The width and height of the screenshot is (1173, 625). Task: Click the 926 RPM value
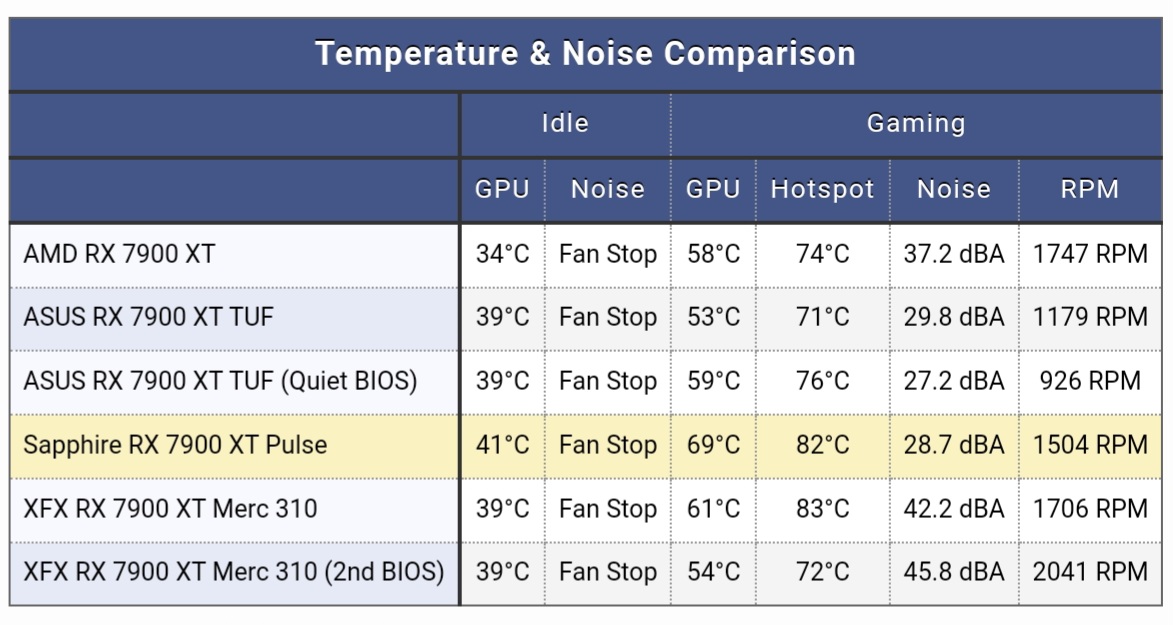click(x=1089, y=381)
